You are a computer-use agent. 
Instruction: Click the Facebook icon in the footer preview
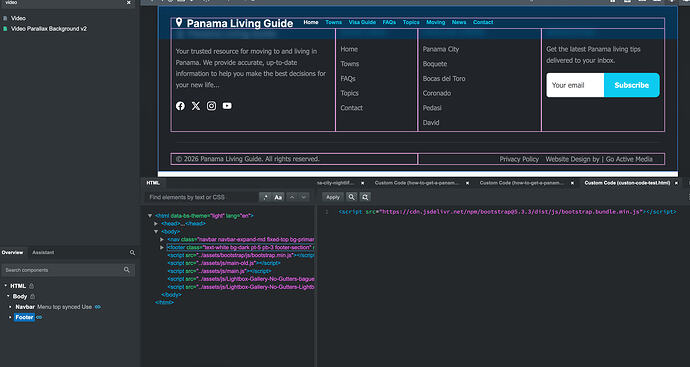pyautogui.click(x=180, y=106)
